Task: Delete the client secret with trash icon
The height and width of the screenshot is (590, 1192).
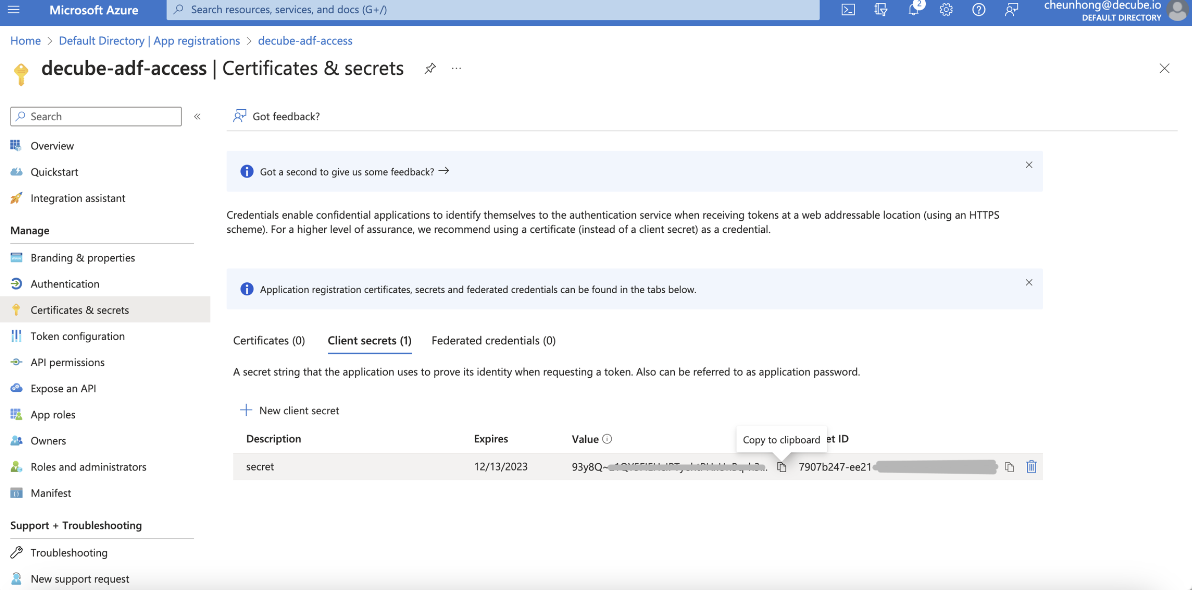Action: 1031,467
